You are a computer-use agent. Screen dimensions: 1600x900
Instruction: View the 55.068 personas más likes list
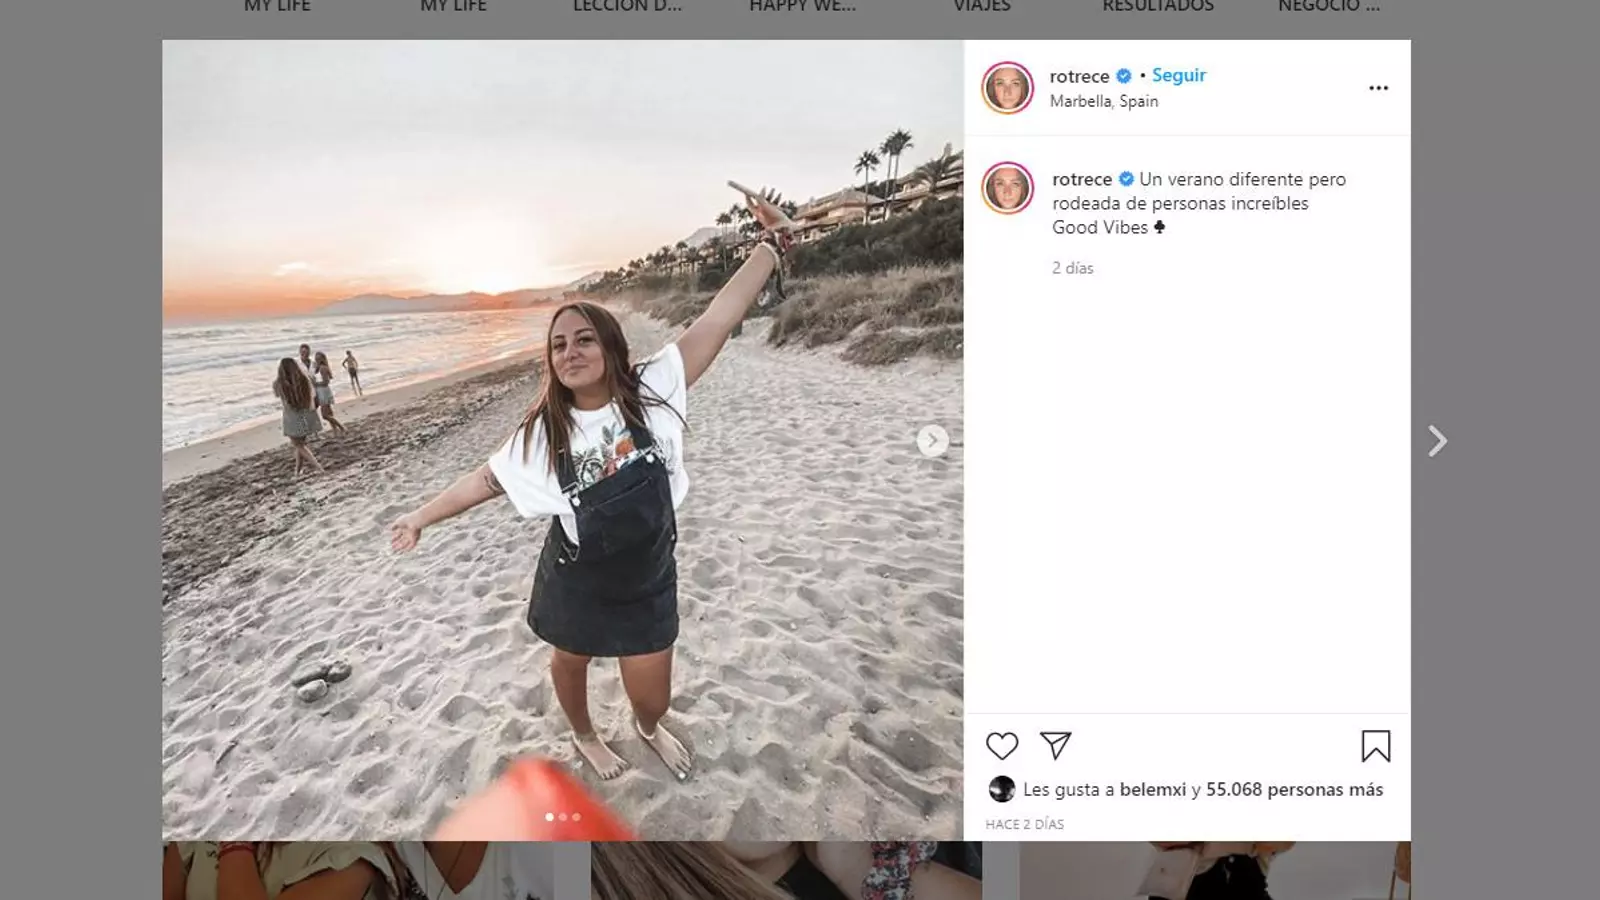tap(1294, 790)
